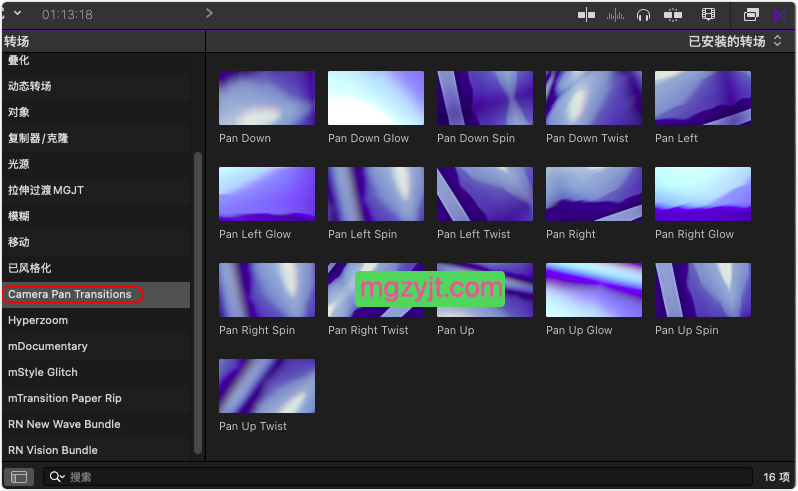The image size is (798, 491).
Task: Select 移动 category
Action: pyautogui.click(x=96, y=242)
